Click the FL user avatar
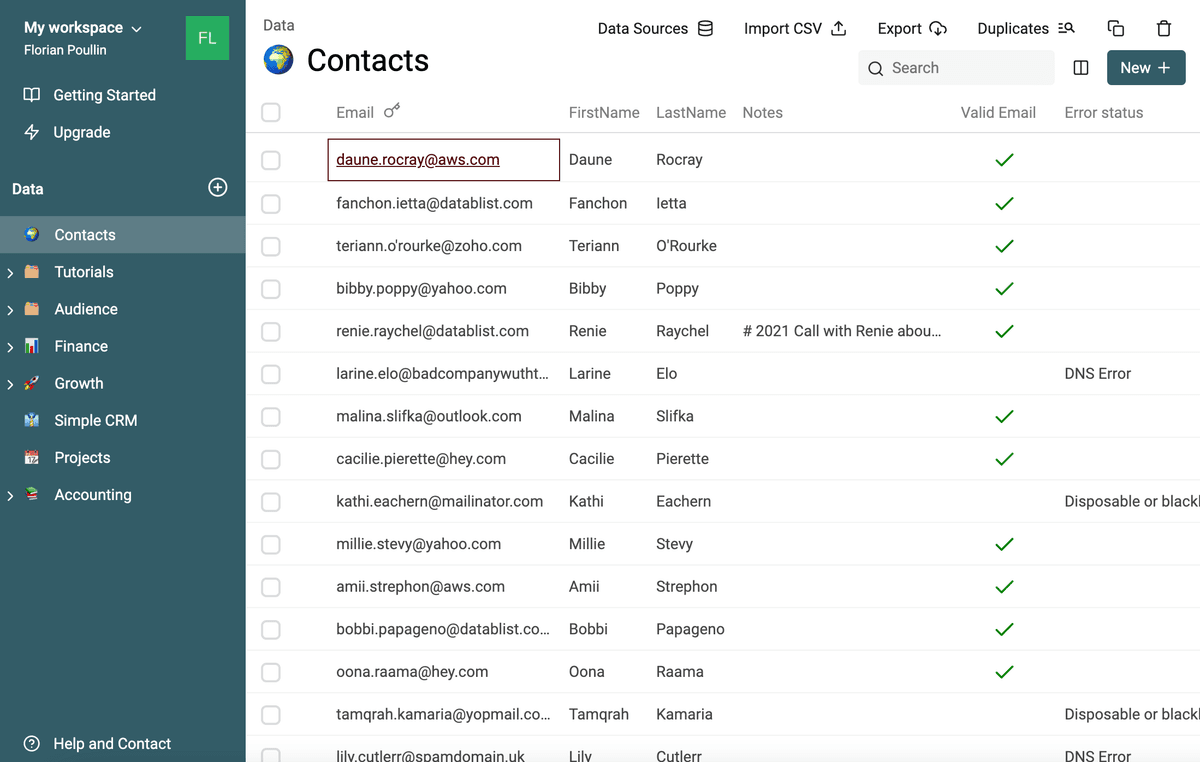Image resolution: width=1200 pixels, height=762 pixels. [x=207, y=39]
